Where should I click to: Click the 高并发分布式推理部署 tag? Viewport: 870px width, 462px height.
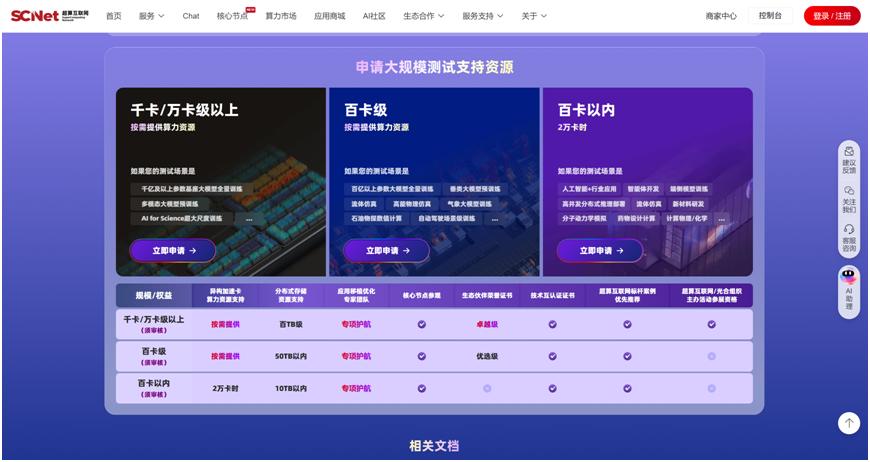(593, 204)
